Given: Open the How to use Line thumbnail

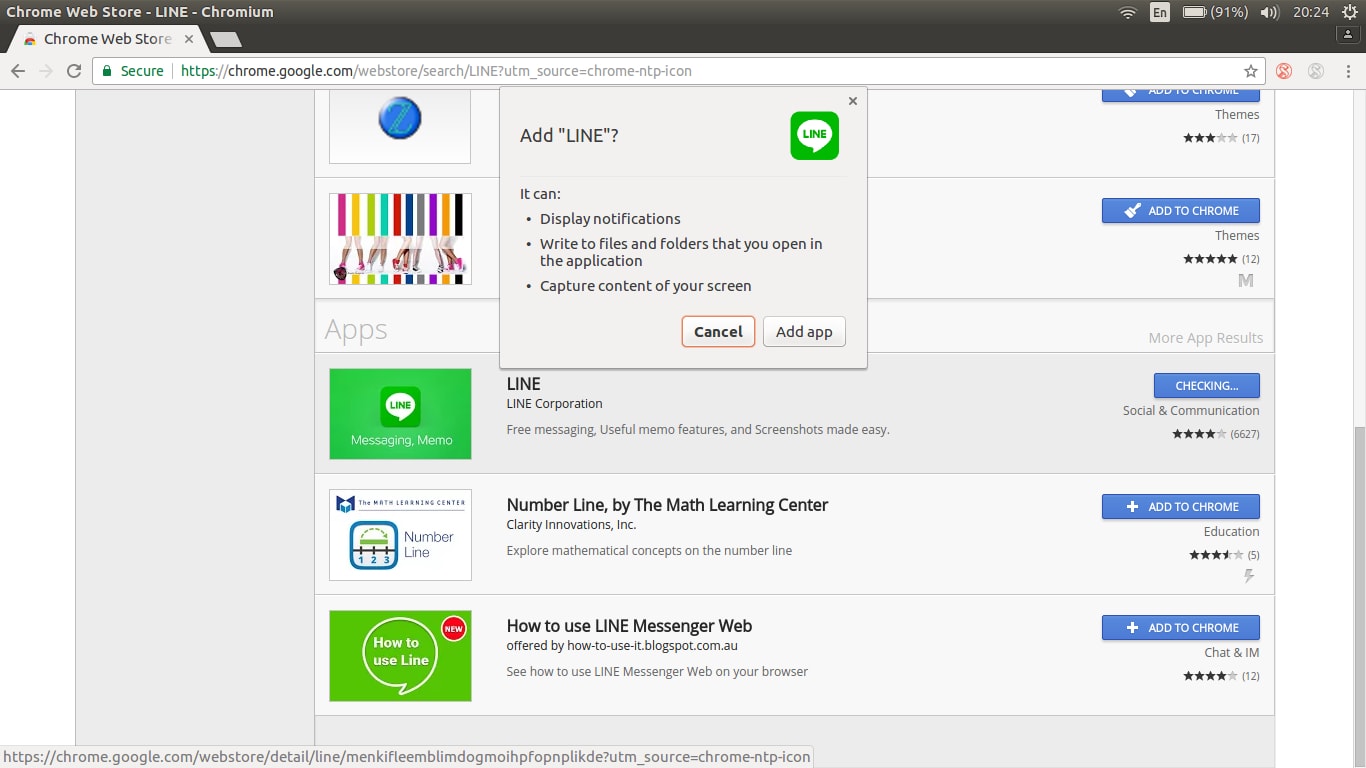Looking at the screenshot, I should coord(400,656).
